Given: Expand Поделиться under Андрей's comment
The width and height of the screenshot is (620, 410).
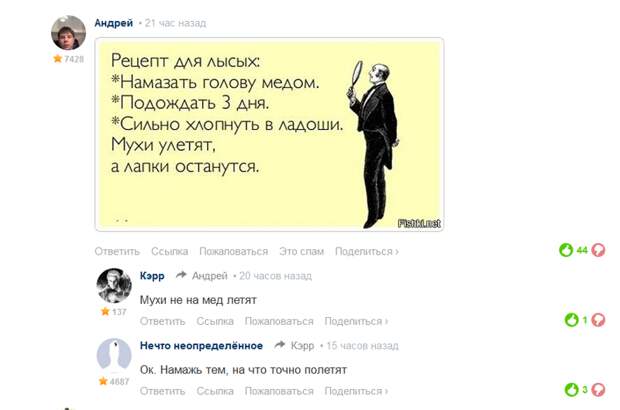Looking at the screenshot, I should coord(367,251).
